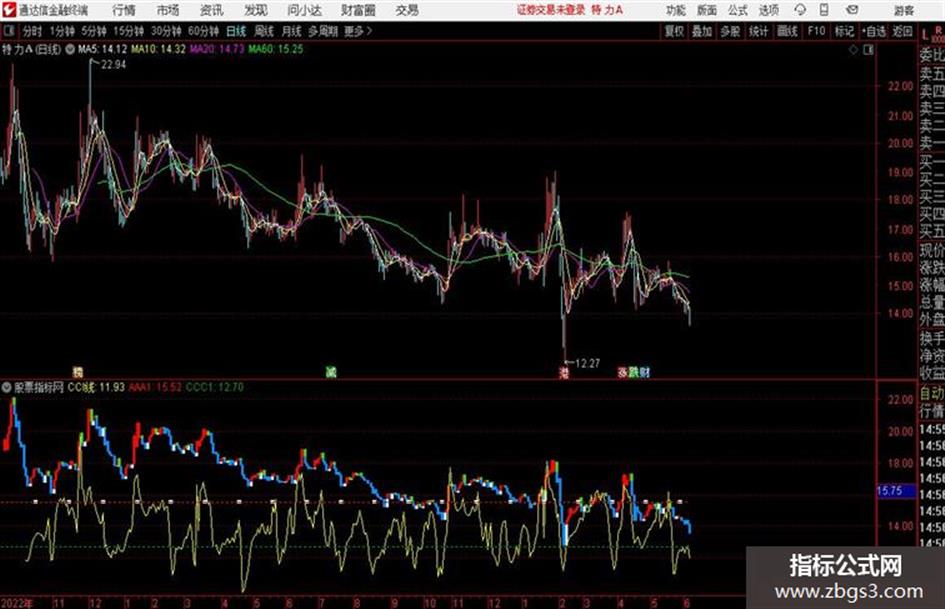Click the mobile phone icon

(824, 10)
